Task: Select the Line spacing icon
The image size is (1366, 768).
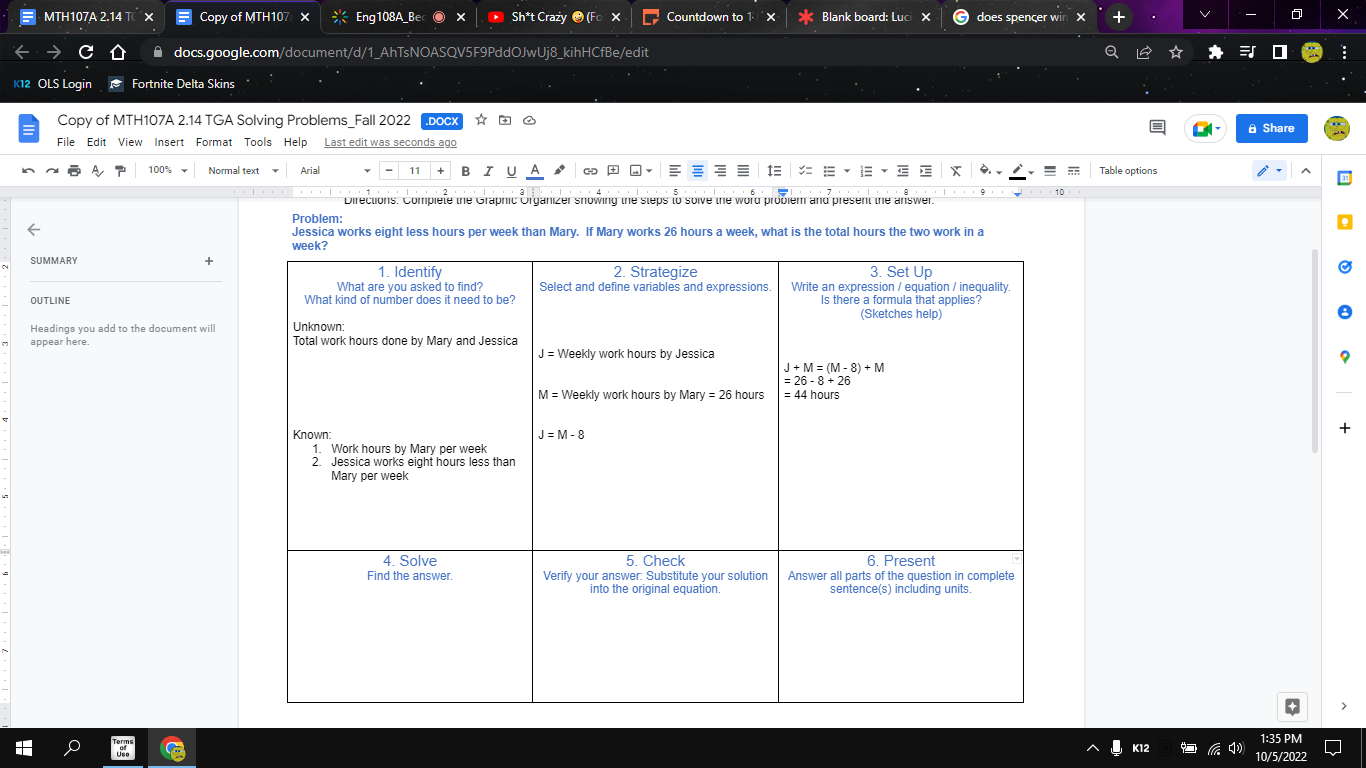Action: click(772, 170)
